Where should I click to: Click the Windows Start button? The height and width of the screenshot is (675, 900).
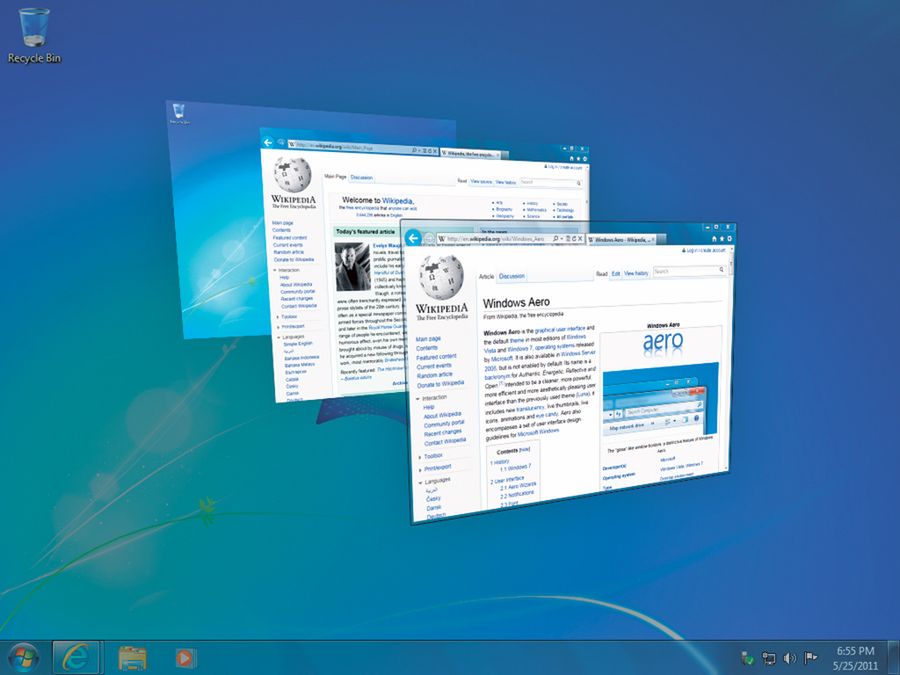(22, 657)
